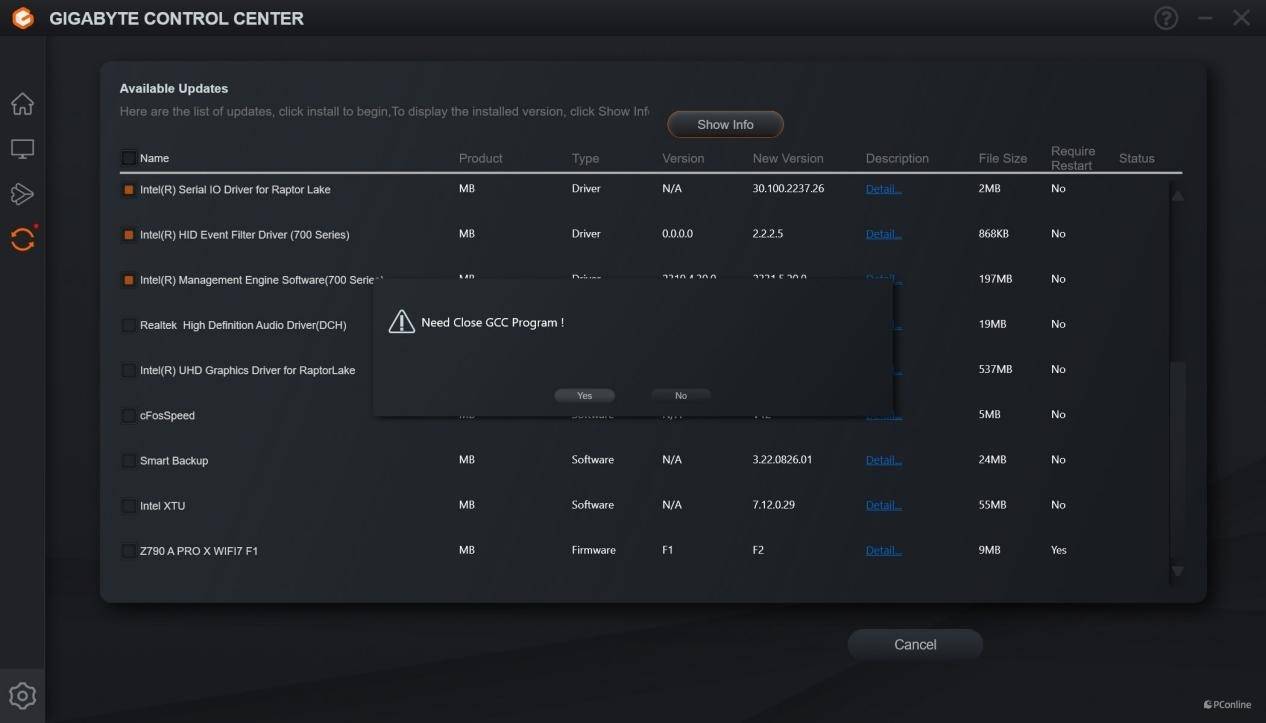The width and height of the screenshot is (1266, 723).
Task: Open Detail link for Smart Backup
Action: (883, 460)
